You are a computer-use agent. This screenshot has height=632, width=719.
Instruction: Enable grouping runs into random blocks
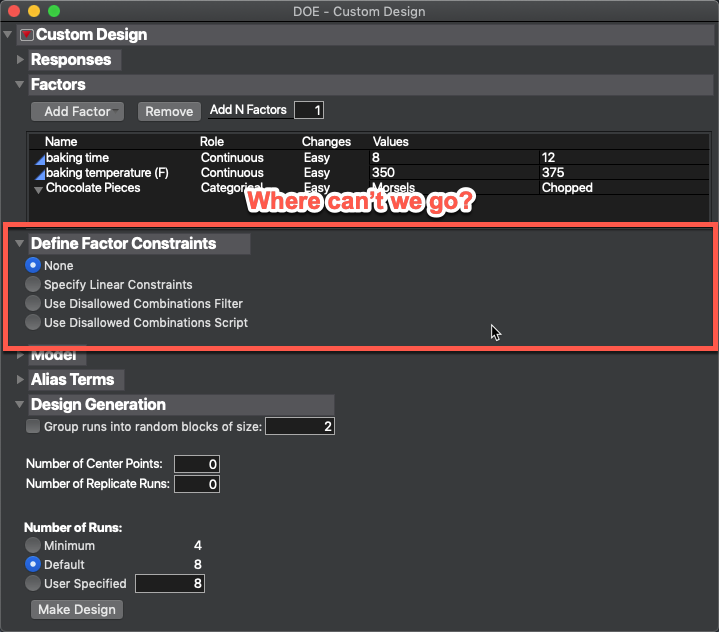pyautogui.click(x=33, y=426)
